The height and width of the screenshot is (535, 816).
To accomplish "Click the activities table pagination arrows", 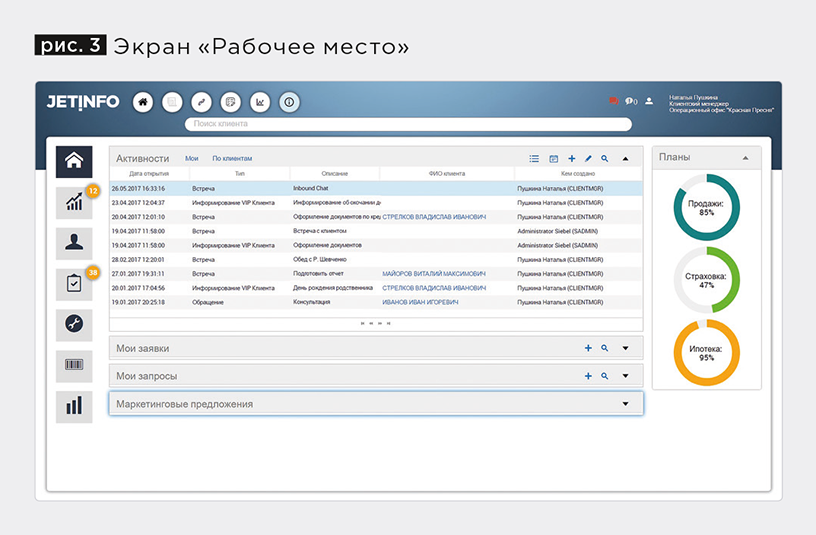I will pyautogui.click(x=376, y=324).
